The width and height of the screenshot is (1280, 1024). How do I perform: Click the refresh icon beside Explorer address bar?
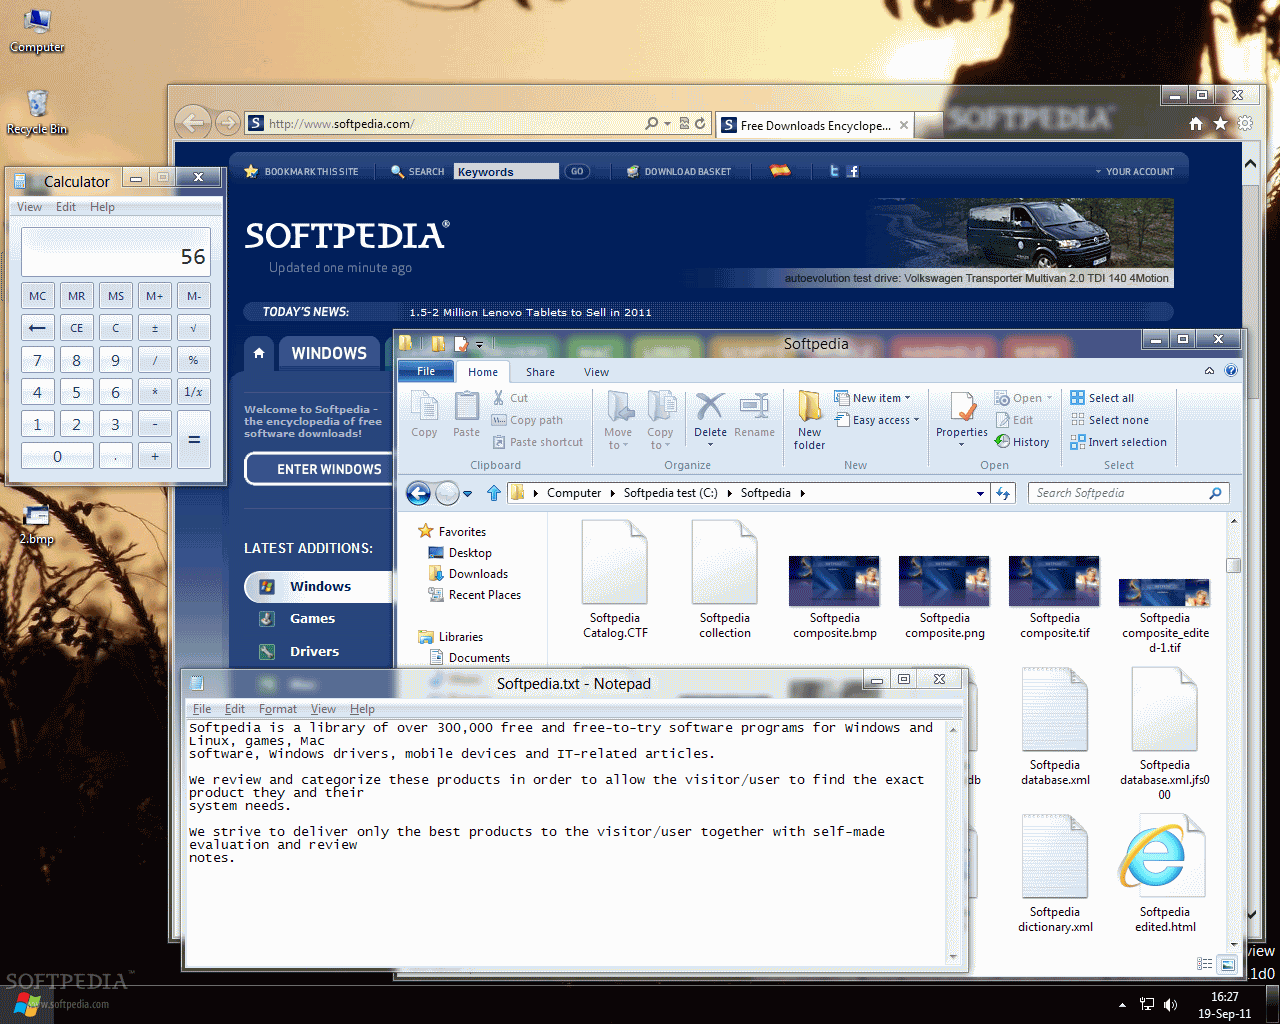(1003, 493)
